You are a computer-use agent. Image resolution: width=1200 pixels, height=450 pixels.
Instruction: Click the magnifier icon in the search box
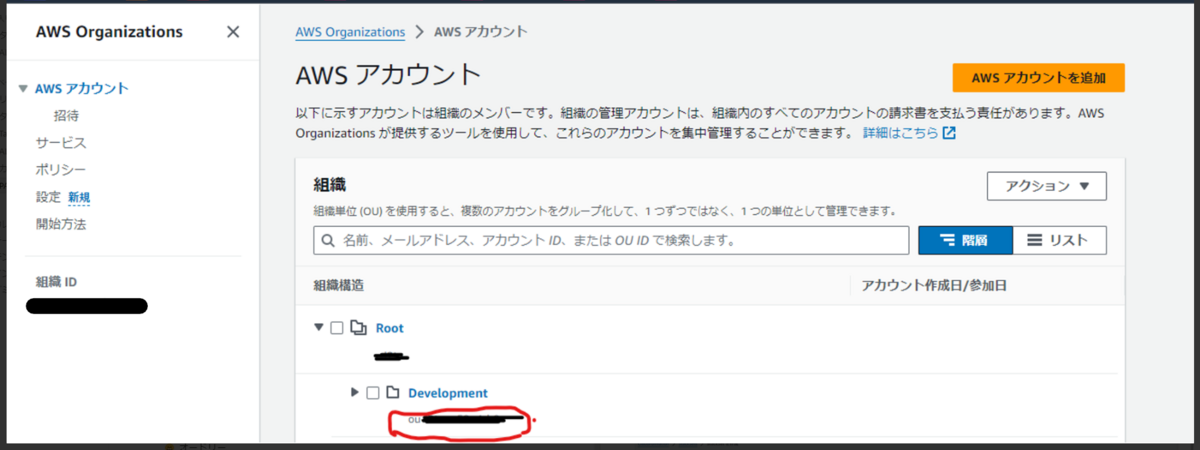[x=329, y=241]
